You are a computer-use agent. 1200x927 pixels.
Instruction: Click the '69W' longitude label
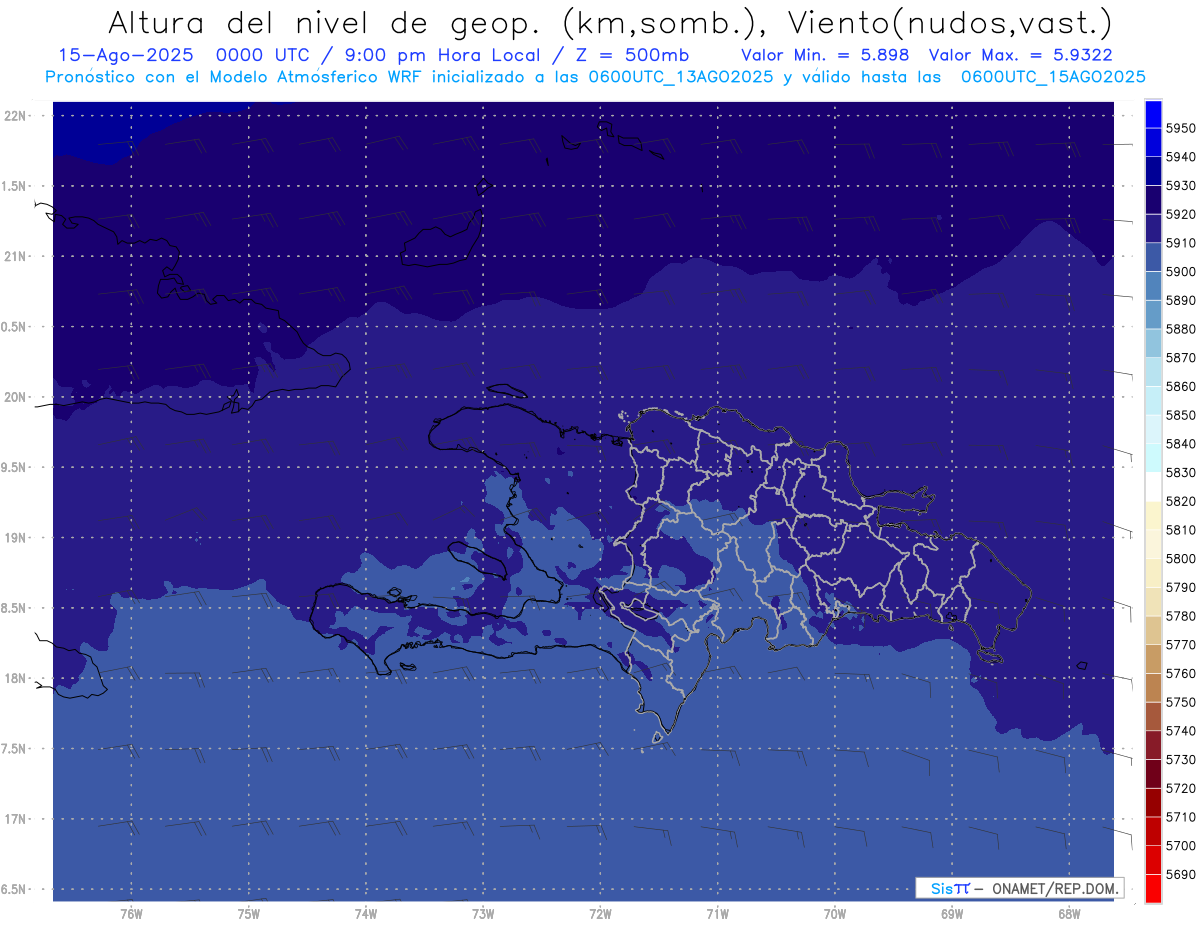click(952, 913)
